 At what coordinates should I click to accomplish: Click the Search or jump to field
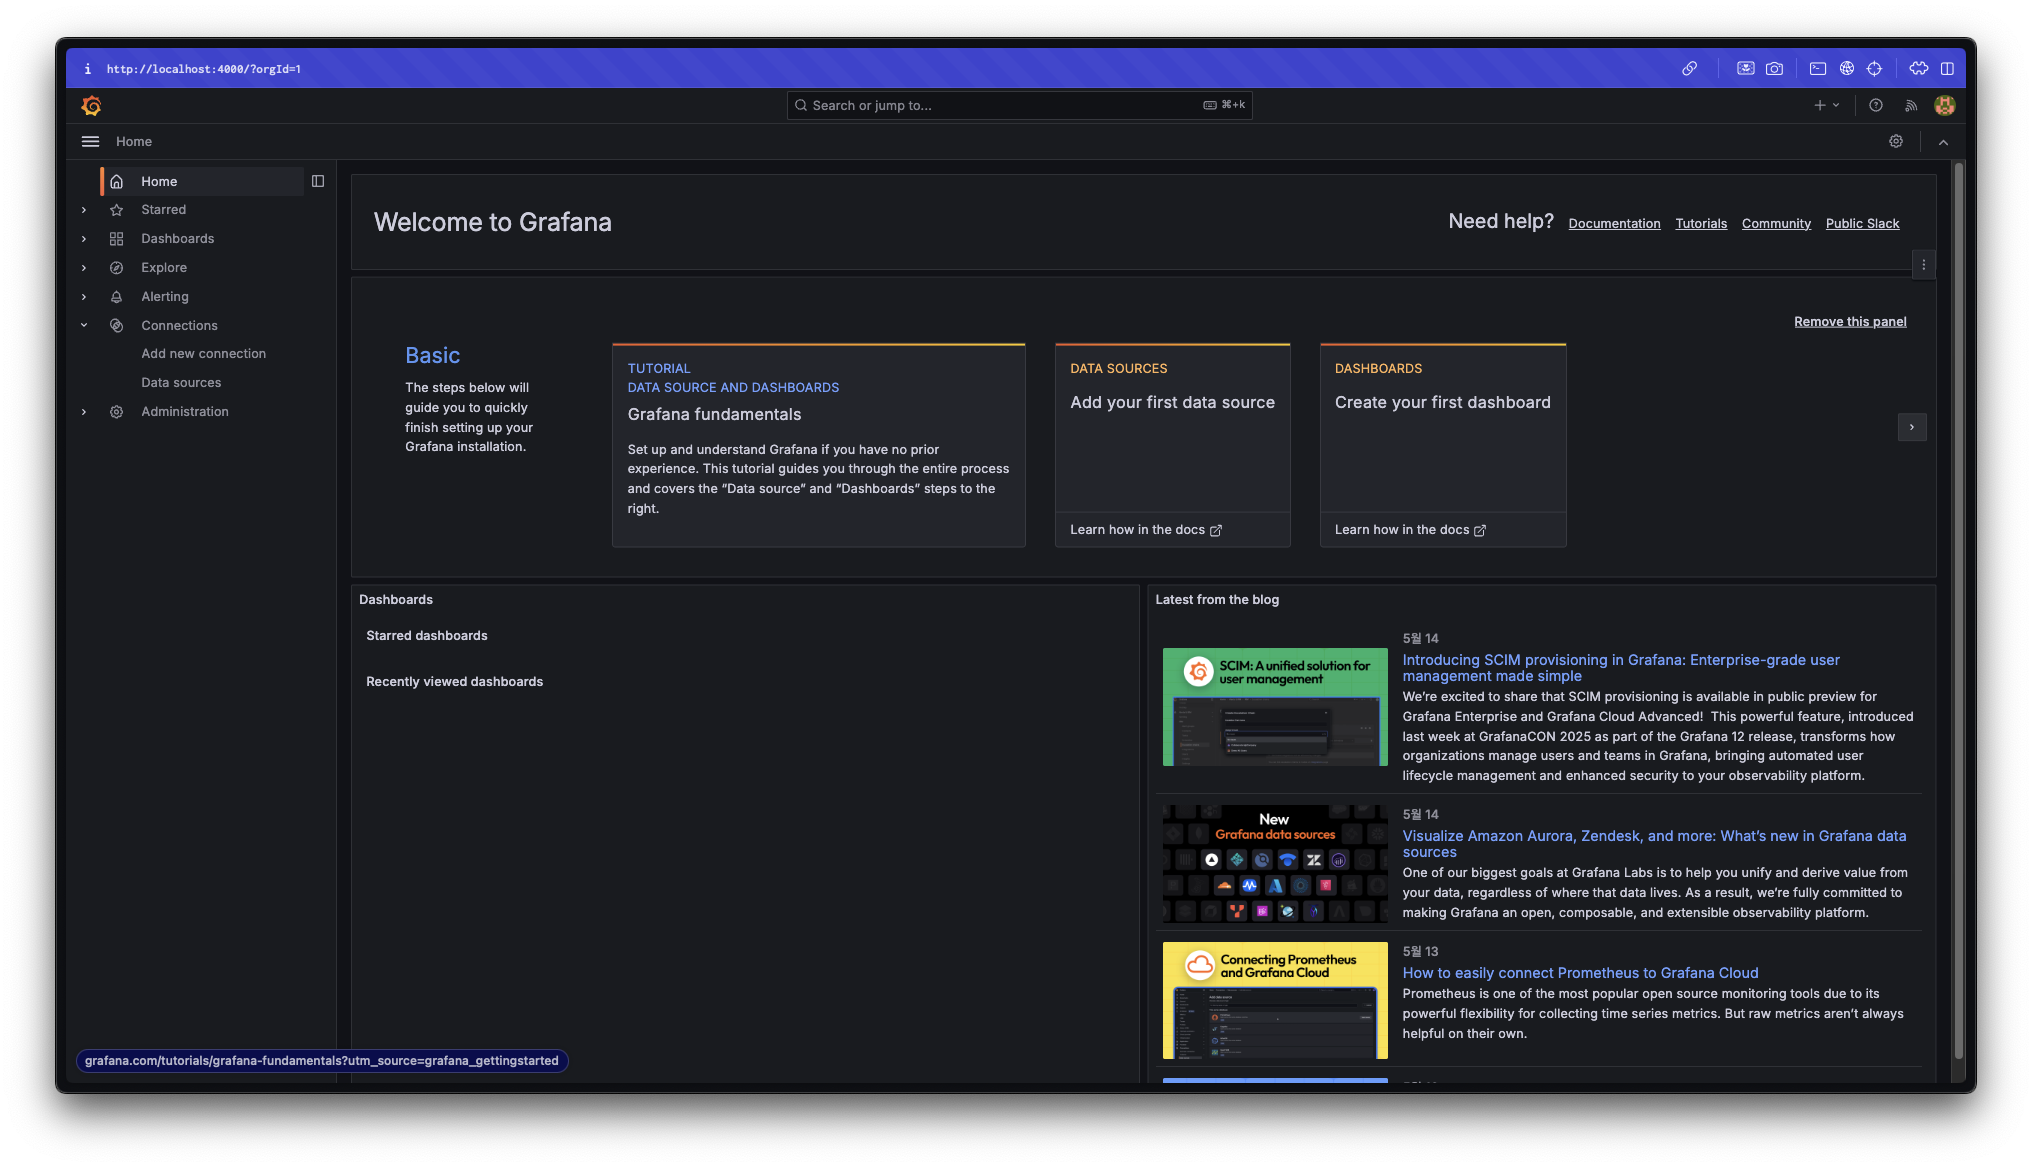click(x=1000, y=105)
